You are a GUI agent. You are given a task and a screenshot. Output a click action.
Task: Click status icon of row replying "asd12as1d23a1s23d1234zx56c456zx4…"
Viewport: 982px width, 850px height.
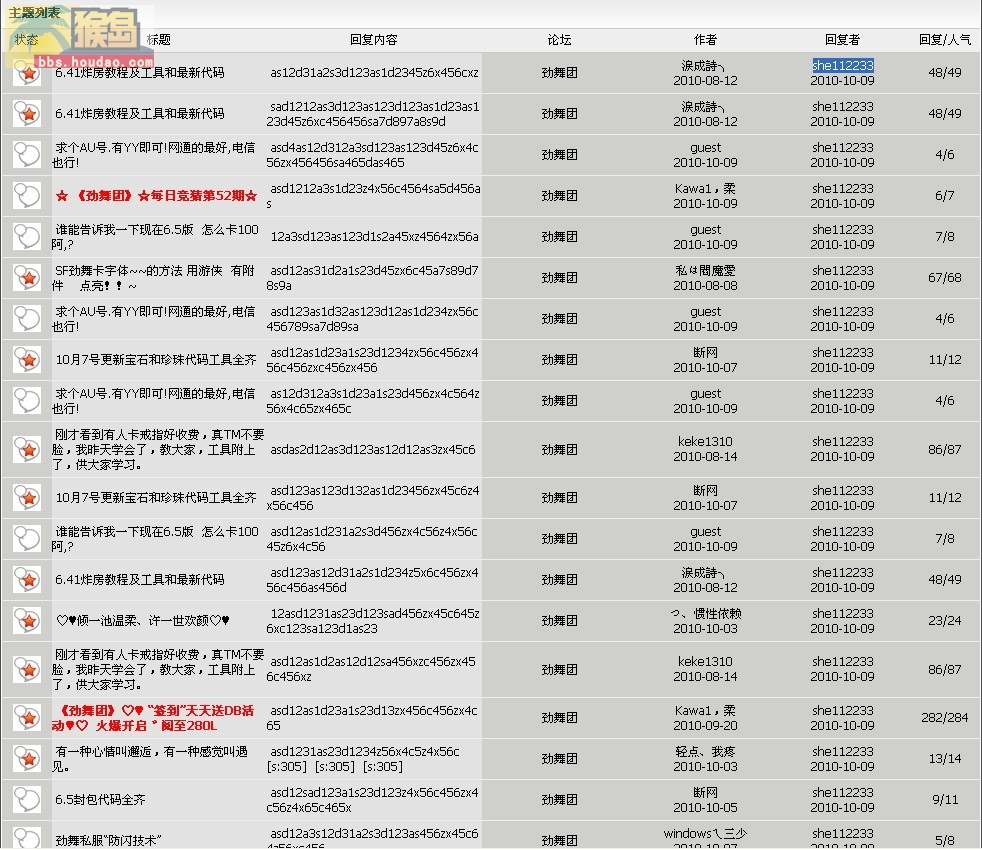coord(27,360)
